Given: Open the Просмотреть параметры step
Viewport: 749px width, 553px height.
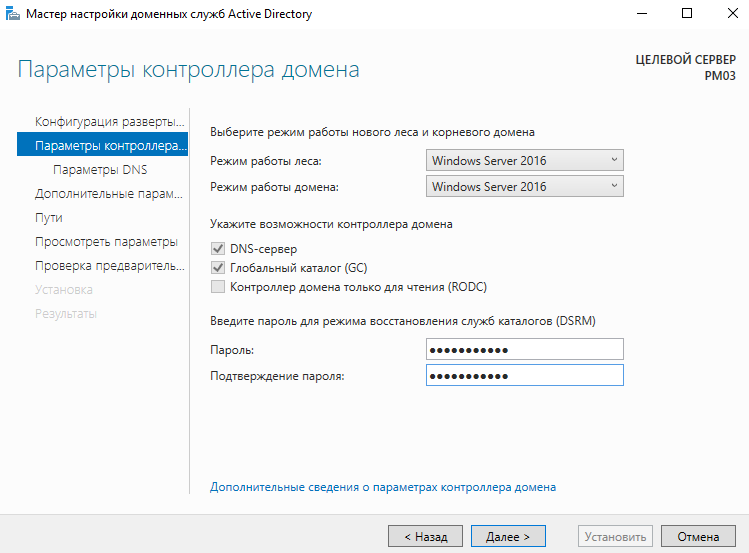Looking at the screenshot, I should pos(106,242).
